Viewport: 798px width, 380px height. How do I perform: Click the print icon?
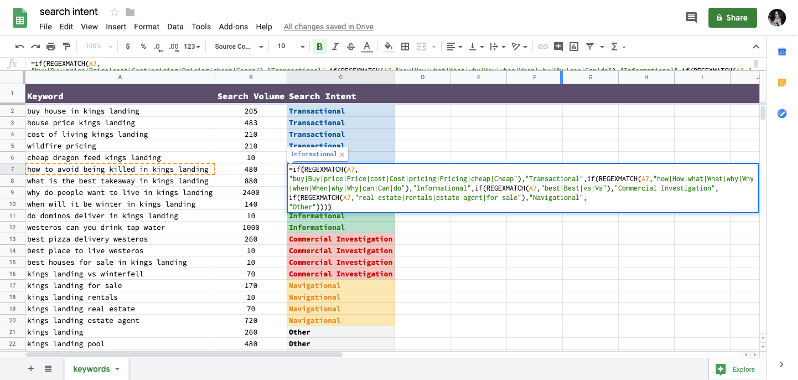pos(51,47)
